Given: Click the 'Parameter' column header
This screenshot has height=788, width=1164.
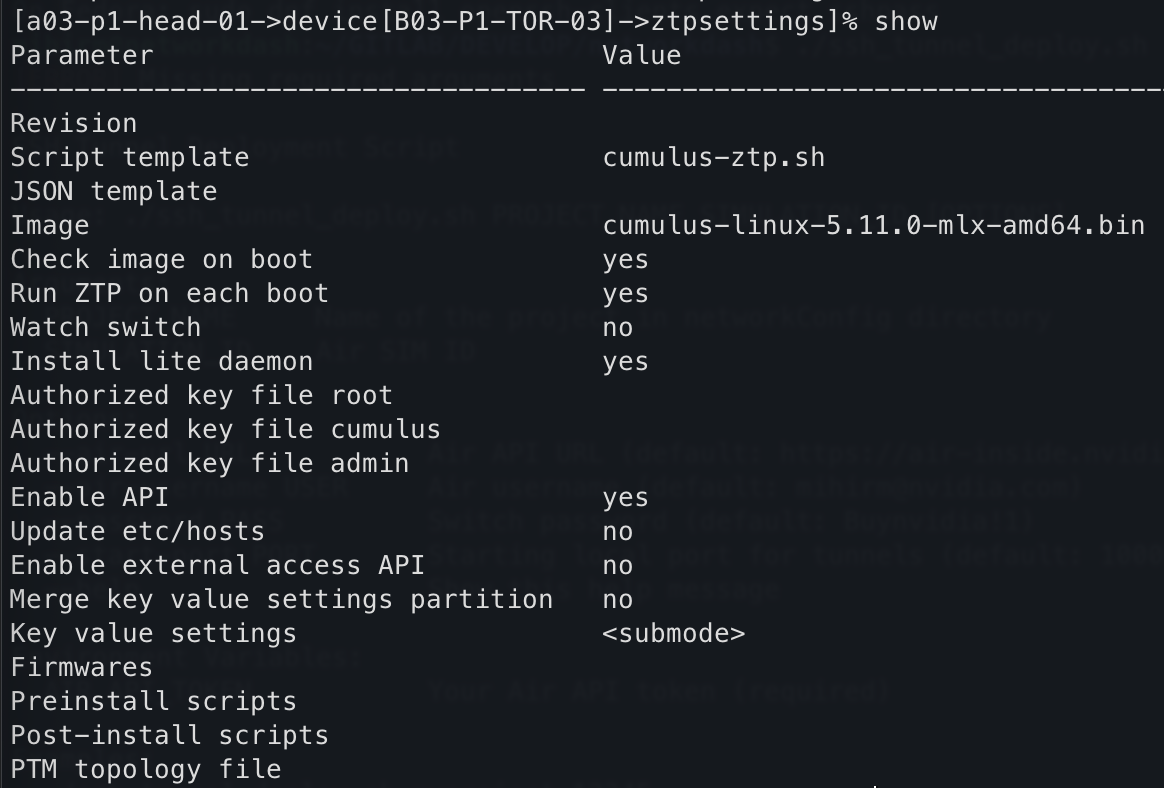Looking at the screenshot, I should tap(82, 55).
